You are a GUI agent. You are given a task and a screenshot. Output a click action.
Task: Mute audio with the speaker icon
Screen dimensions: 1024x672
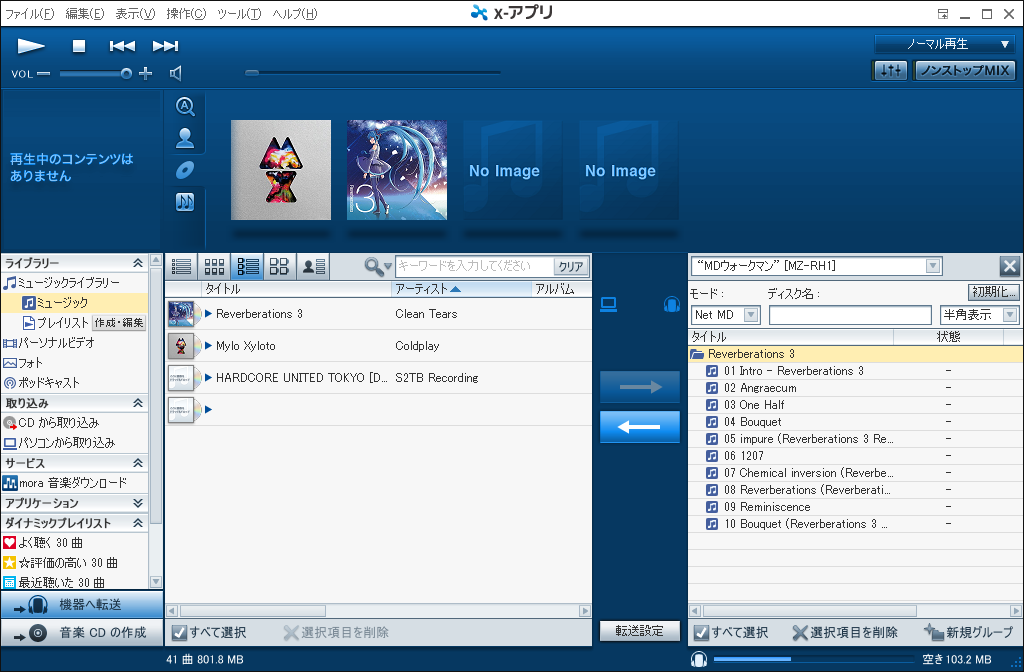[x=176, y=74]
